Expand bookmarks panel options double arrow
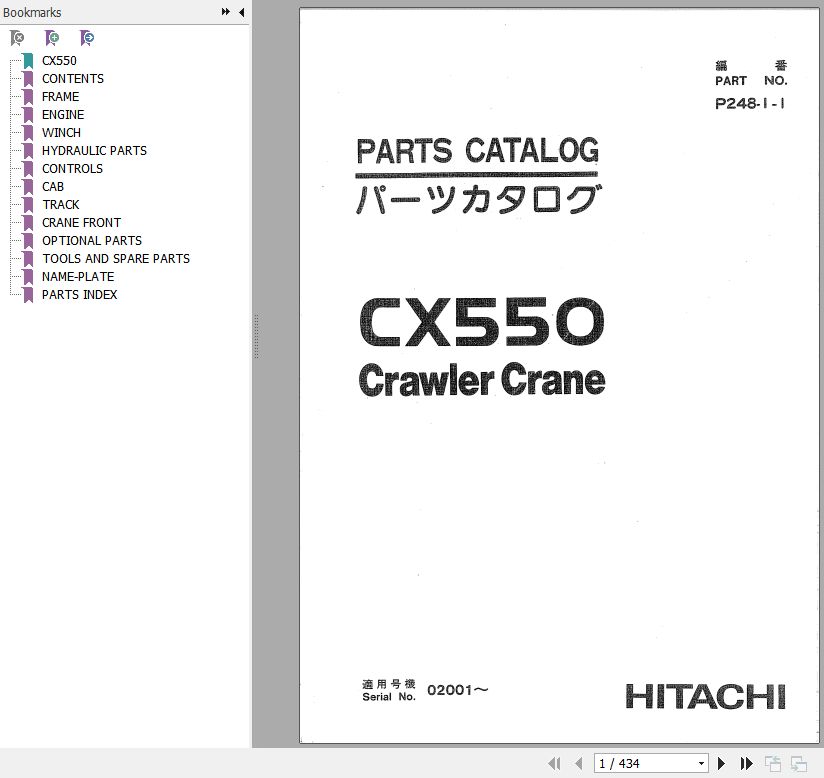Viewport: 824px width, 778px height. tap(225, 12)
